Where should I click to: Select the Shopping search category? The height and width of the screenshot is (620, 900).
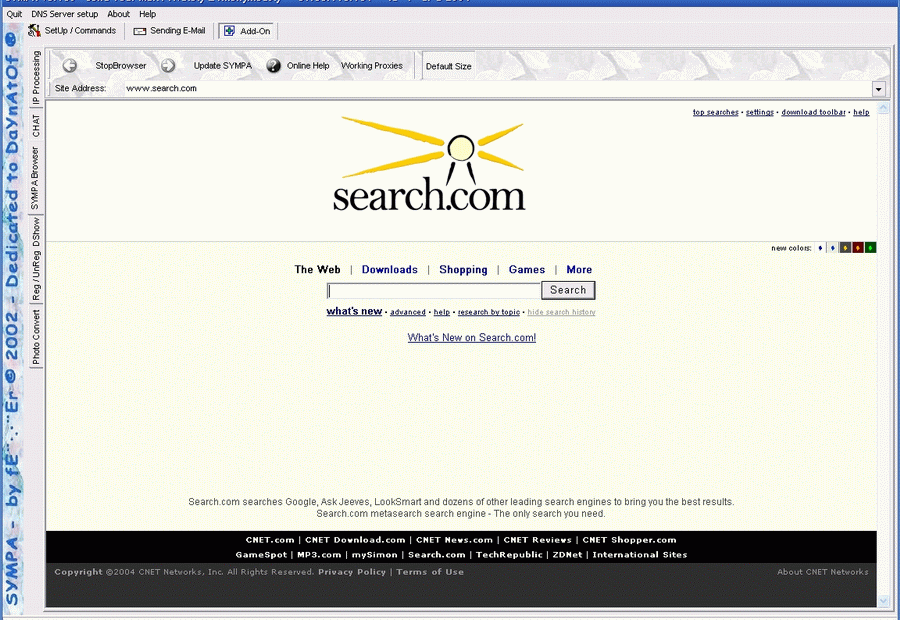pyautogui.click(x=463, y=270)
